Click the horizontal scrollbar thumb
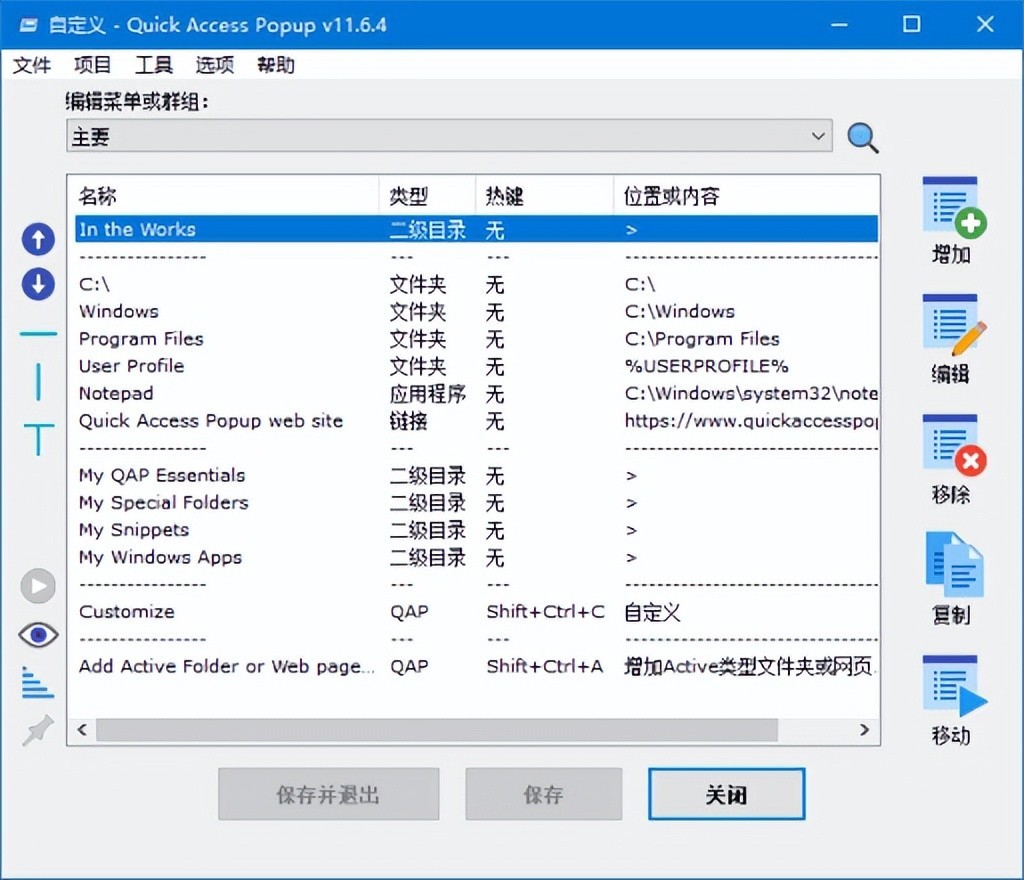This screenshot has height=880, width=1024. [437, 729]
